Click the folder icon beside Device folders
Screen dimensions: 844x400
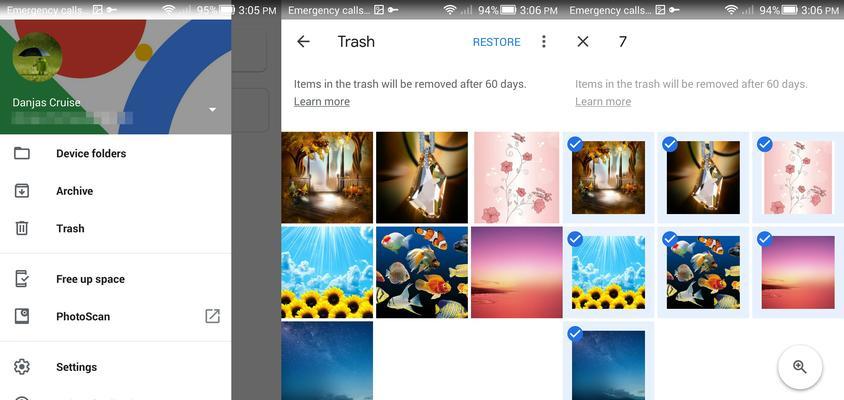click(22, 153)
